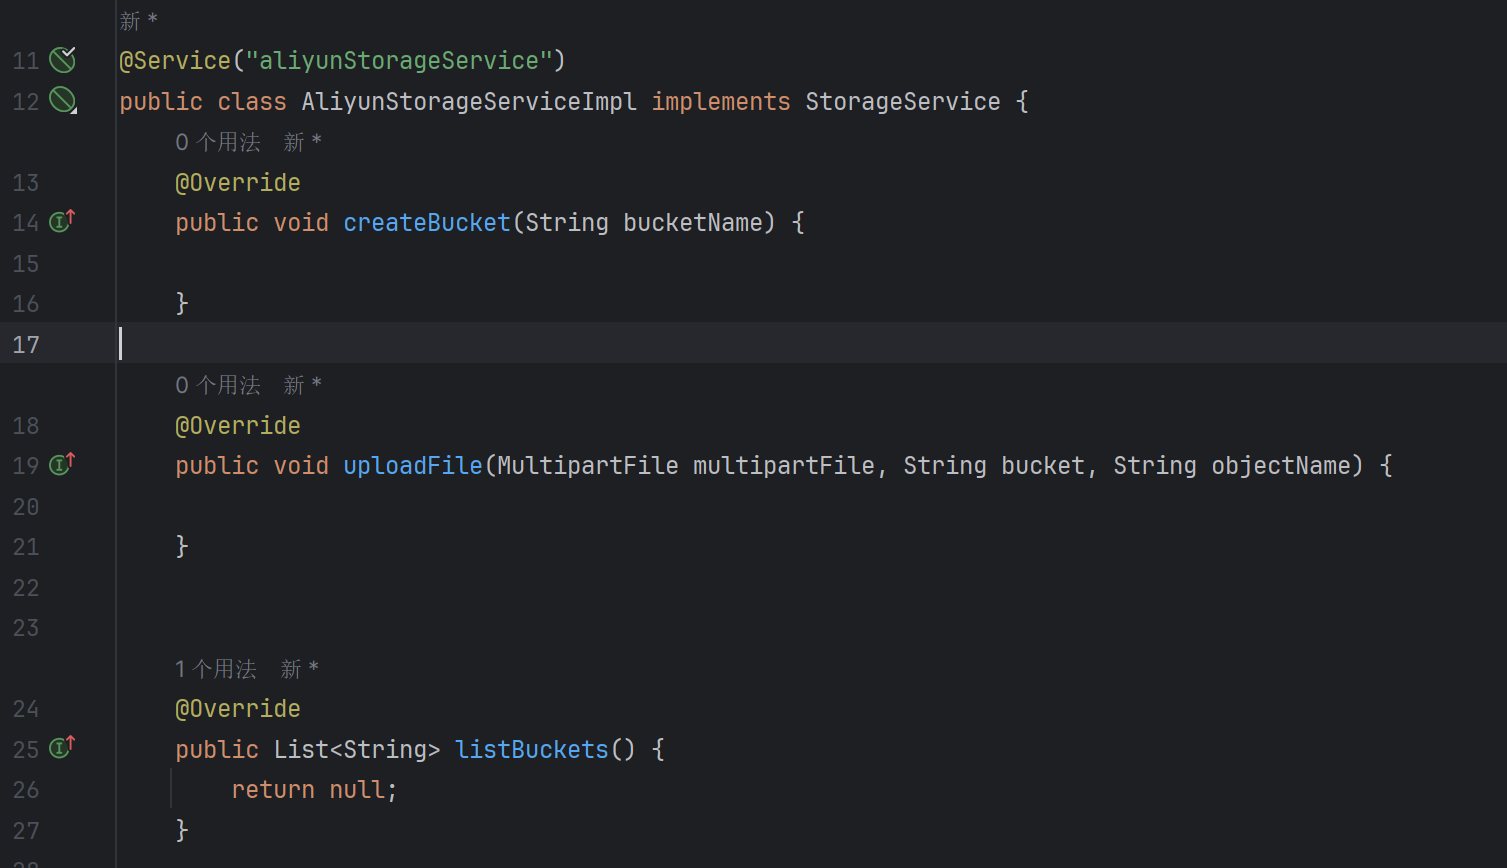
Task: Click the "aliyunStorageService" string literal
Action: coord(399,61)
